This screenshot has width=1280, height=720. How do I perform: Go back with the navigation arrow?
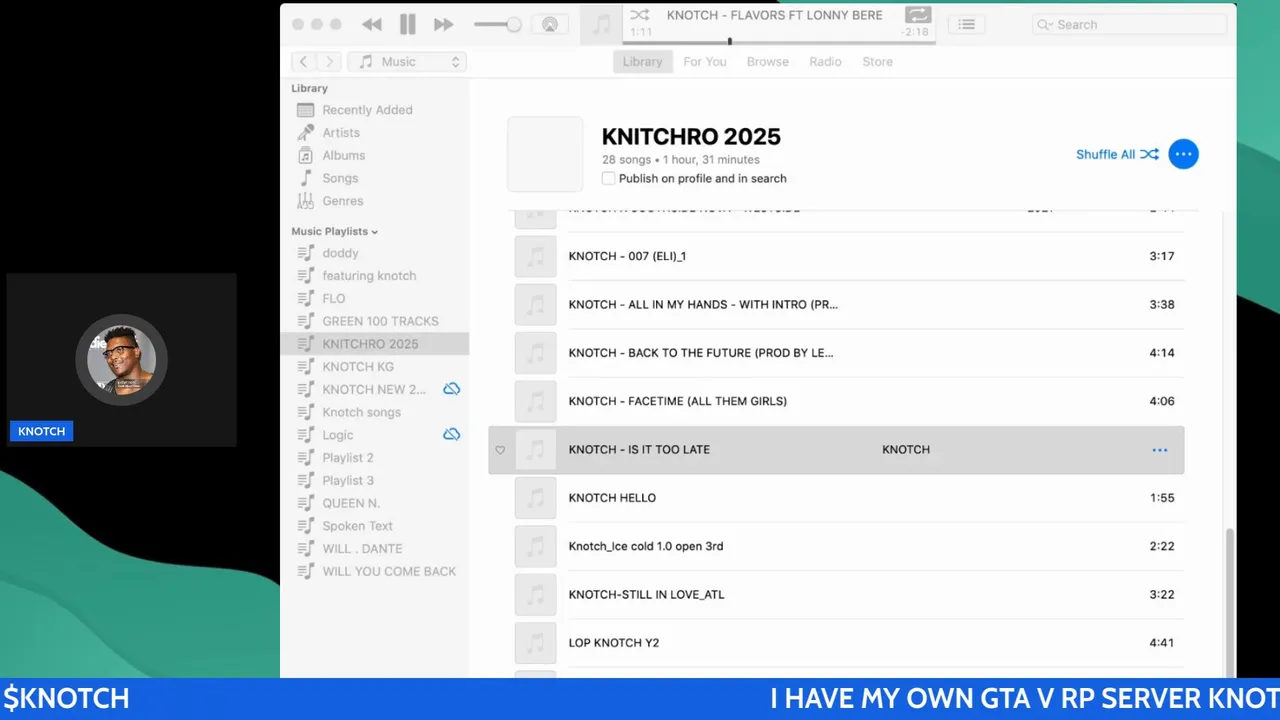tap(303, 62)
